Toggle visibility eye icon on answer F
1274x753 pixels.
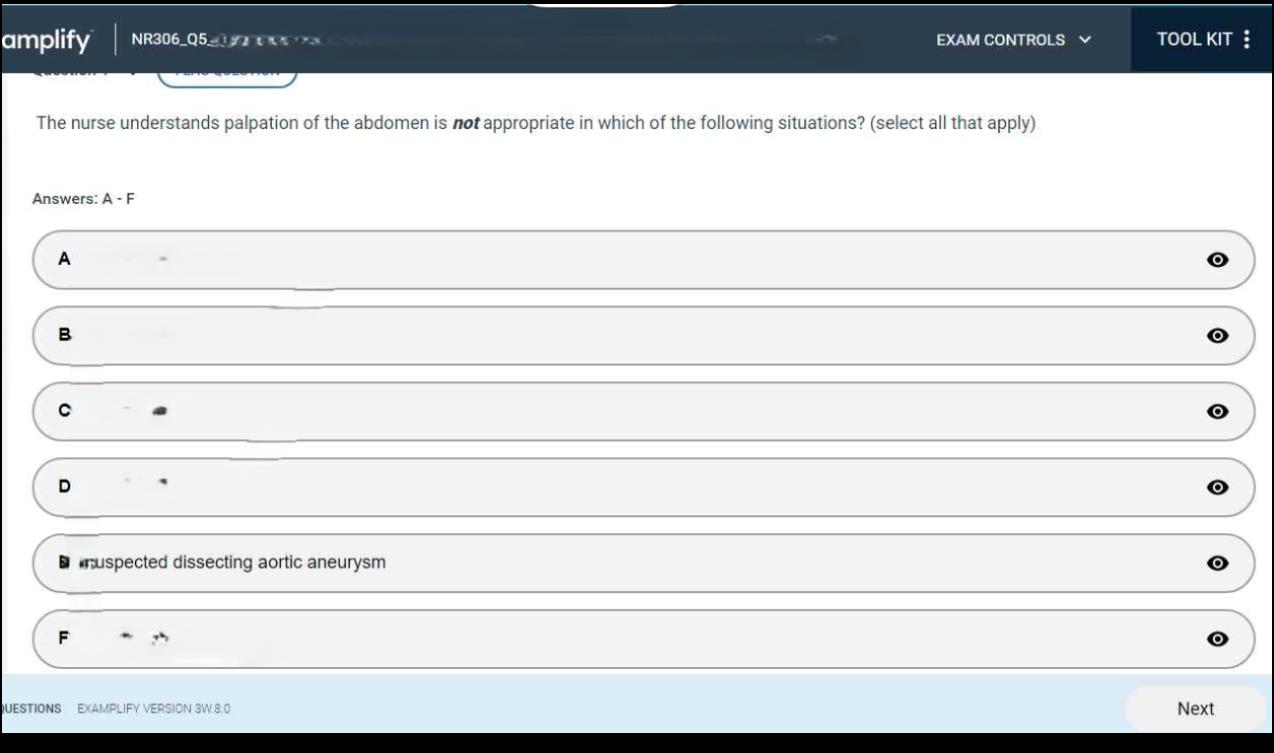click(x=1217, y=639)
